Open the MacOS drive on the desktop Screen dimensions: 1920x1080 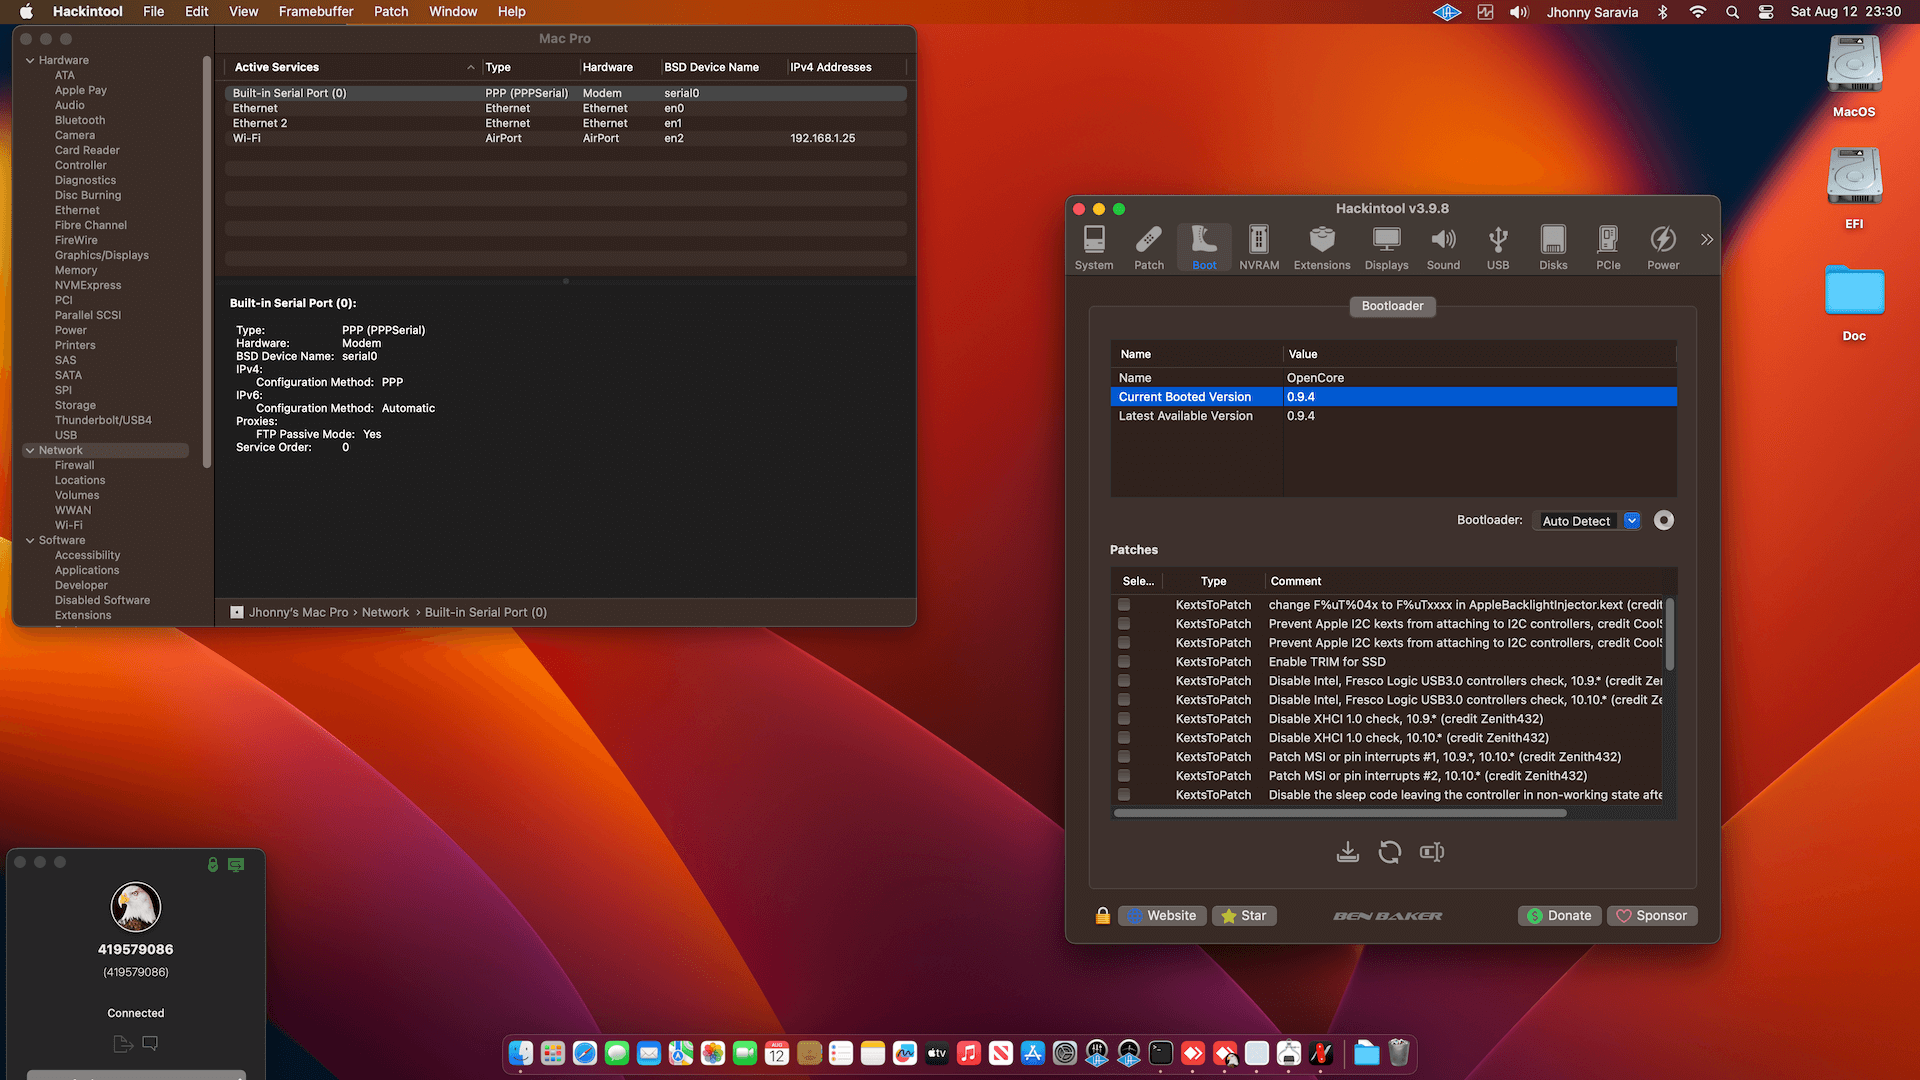click(x=1855, y=76)
